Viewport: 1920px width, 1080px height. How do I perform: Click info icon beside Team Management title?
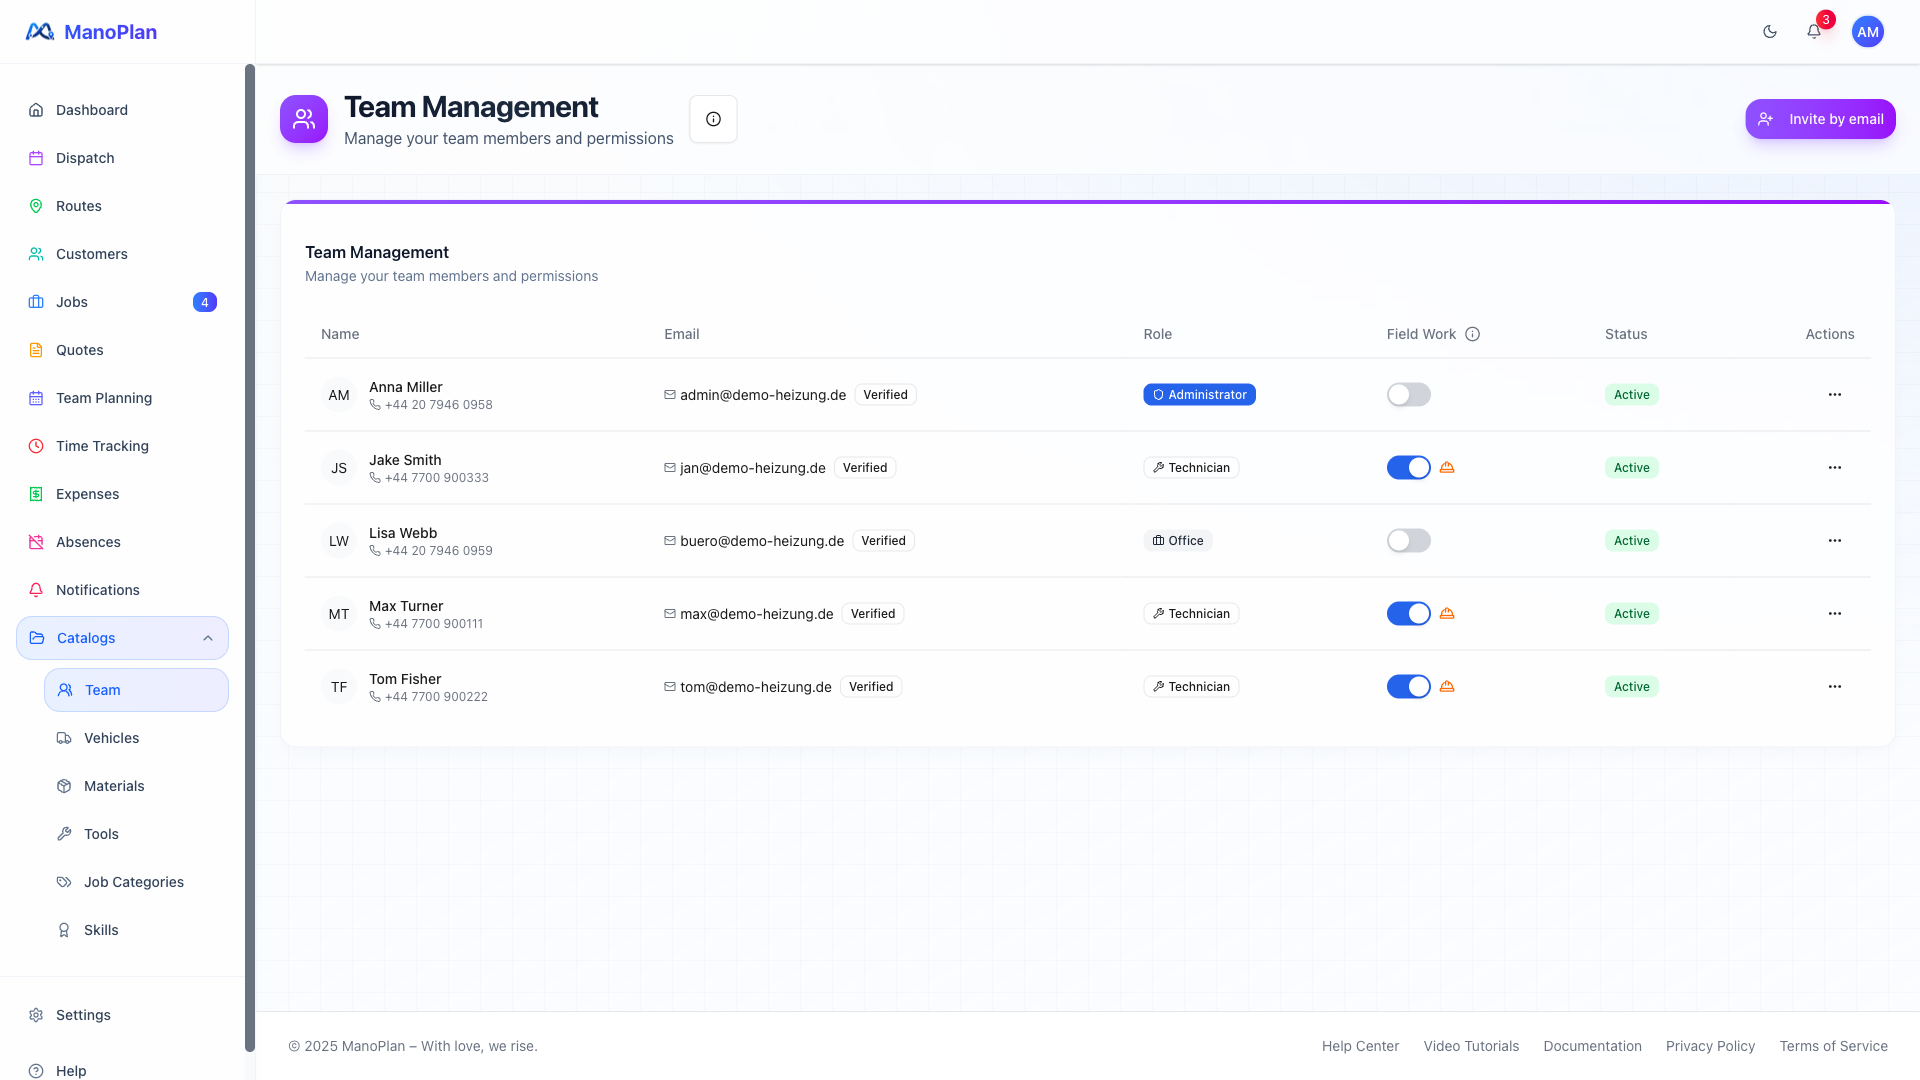(x=713, y=119)
